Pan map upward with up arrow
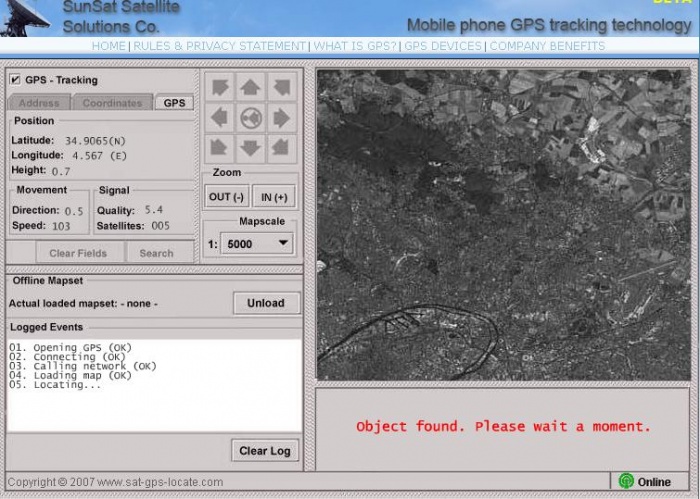The width and height of the screenshot is (700, 499). pos(250,87)
